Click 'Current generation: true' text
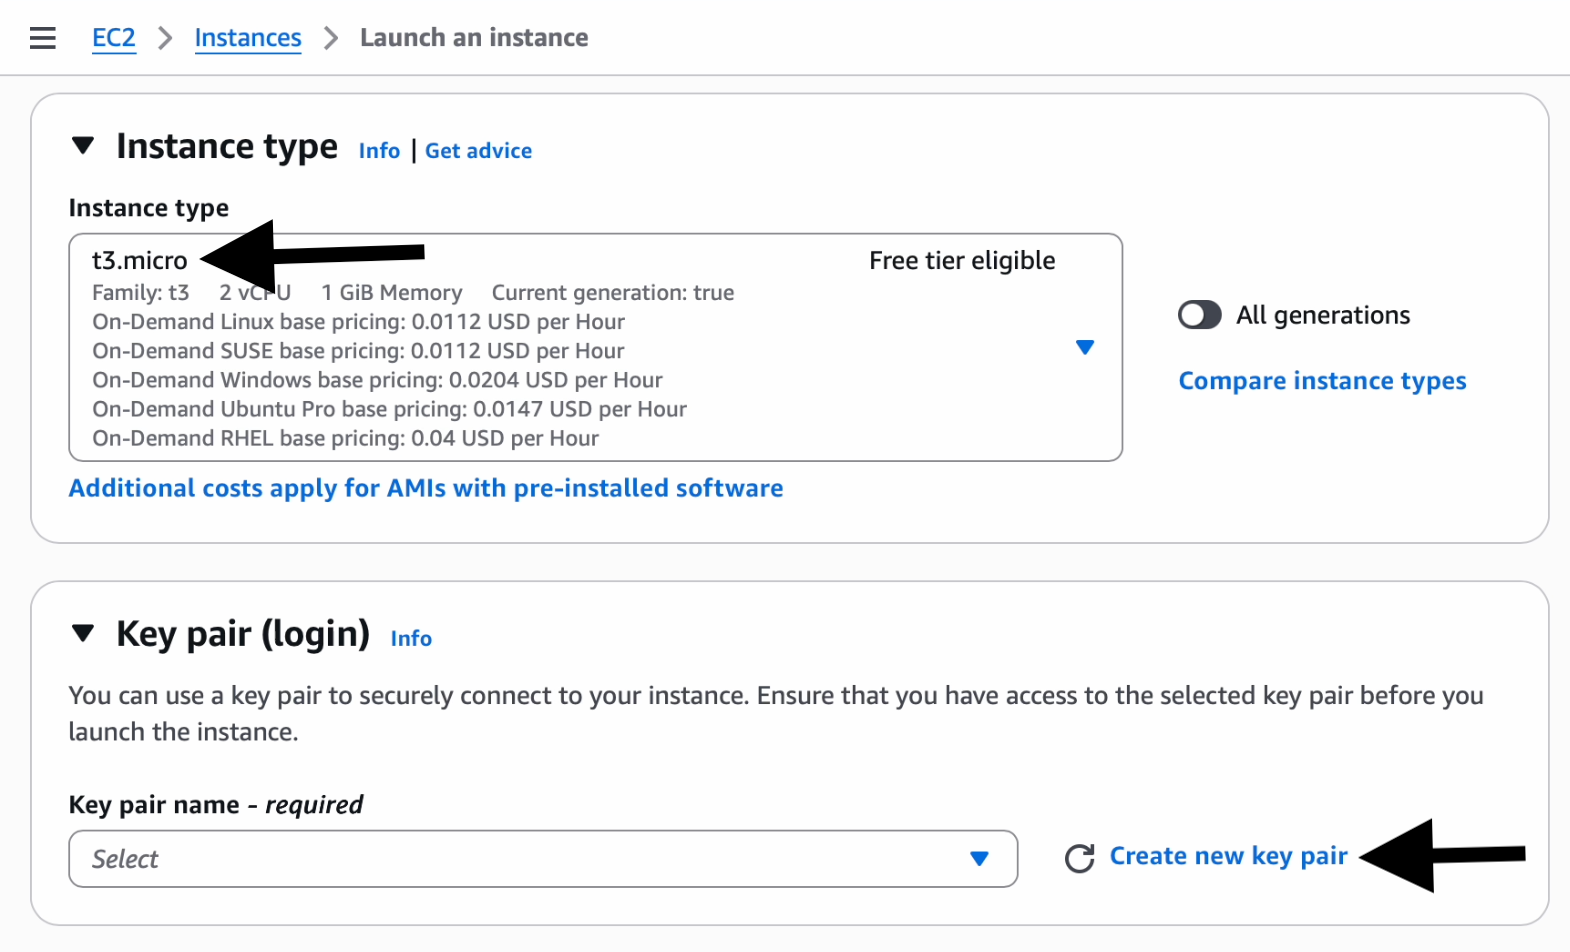The width and height of the screenshot is (1570, 952). tap(613, 293)
